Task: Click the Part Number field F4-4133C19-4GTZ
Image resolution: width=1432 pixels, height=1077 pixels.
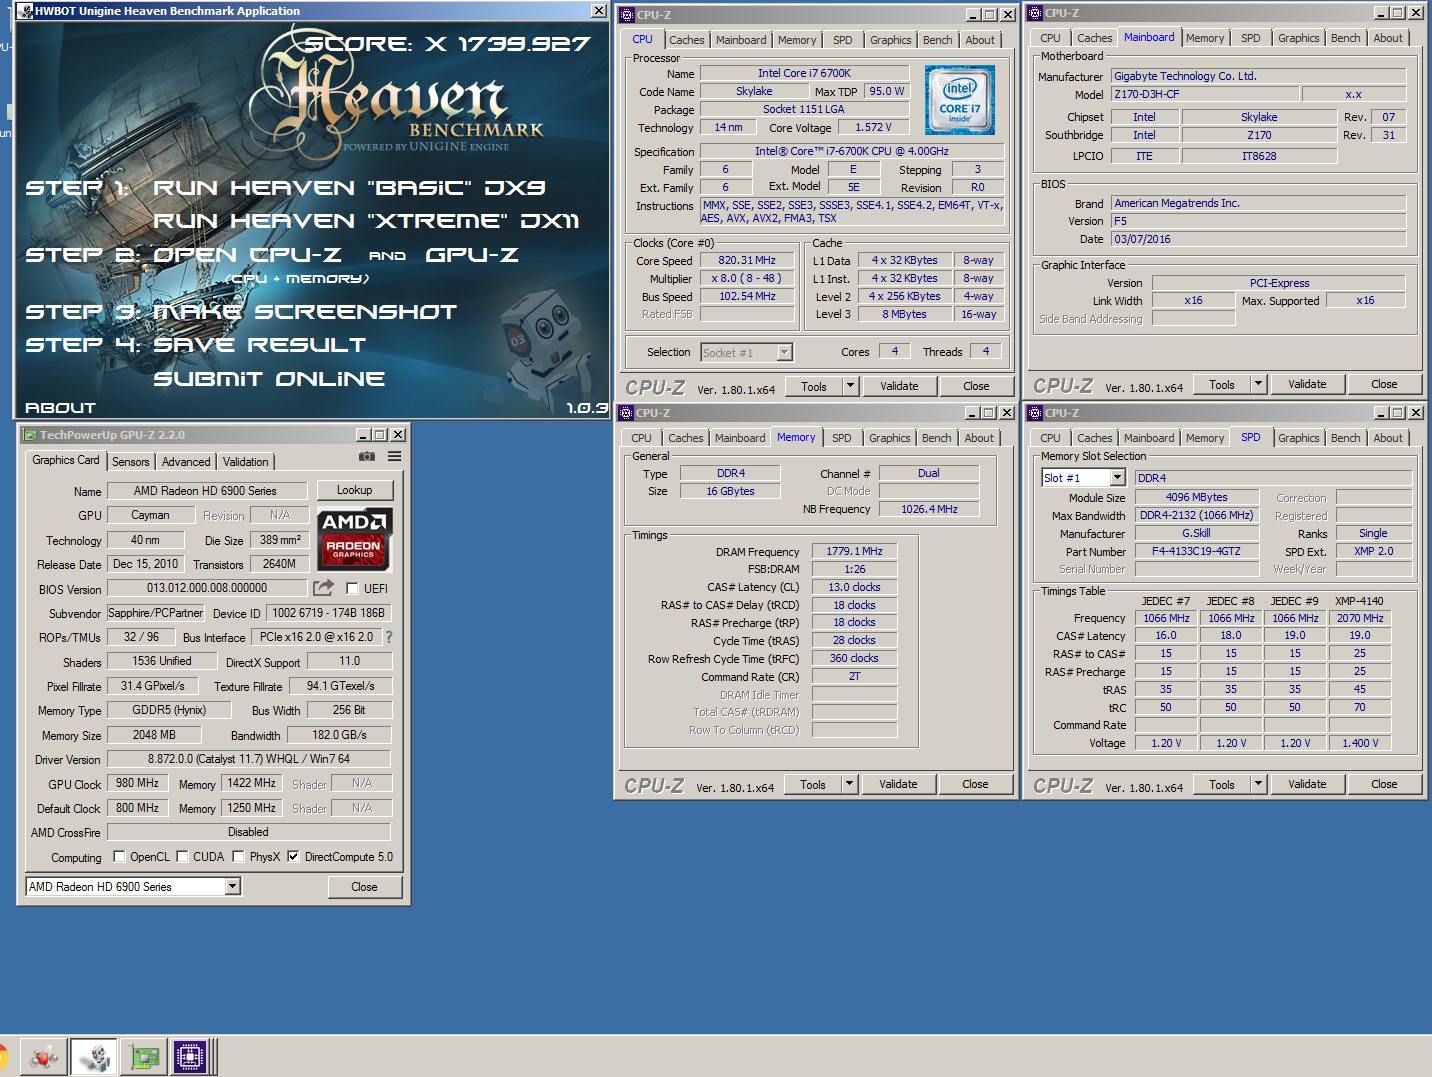Action: tap(1196, 551)
